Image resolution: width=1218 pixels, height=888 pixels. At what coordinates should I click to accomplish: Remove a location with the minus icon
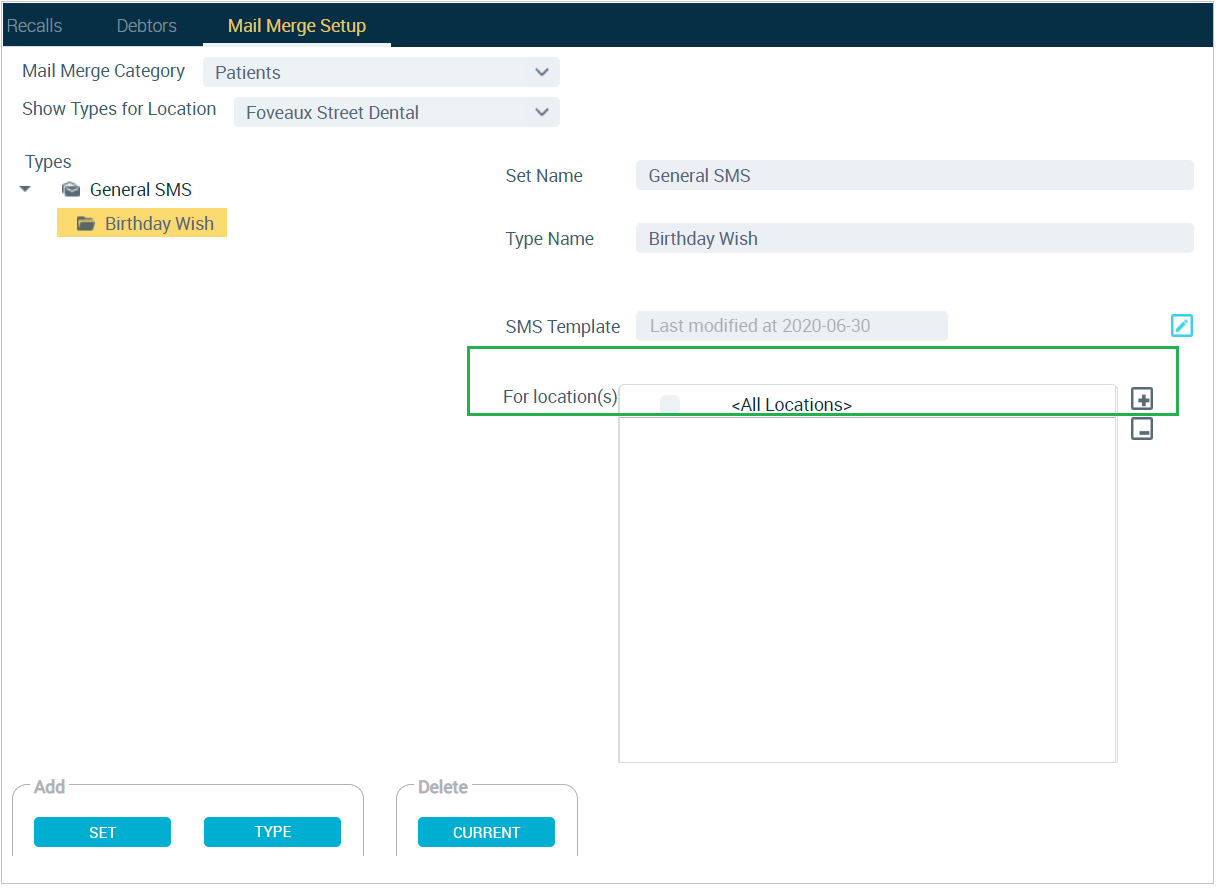(x=1142, y=429)
